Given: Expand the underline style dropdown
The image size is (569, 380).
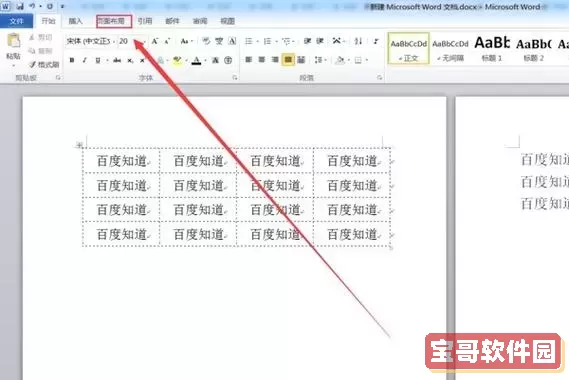Looking at the screenshot, I should 107,60.
